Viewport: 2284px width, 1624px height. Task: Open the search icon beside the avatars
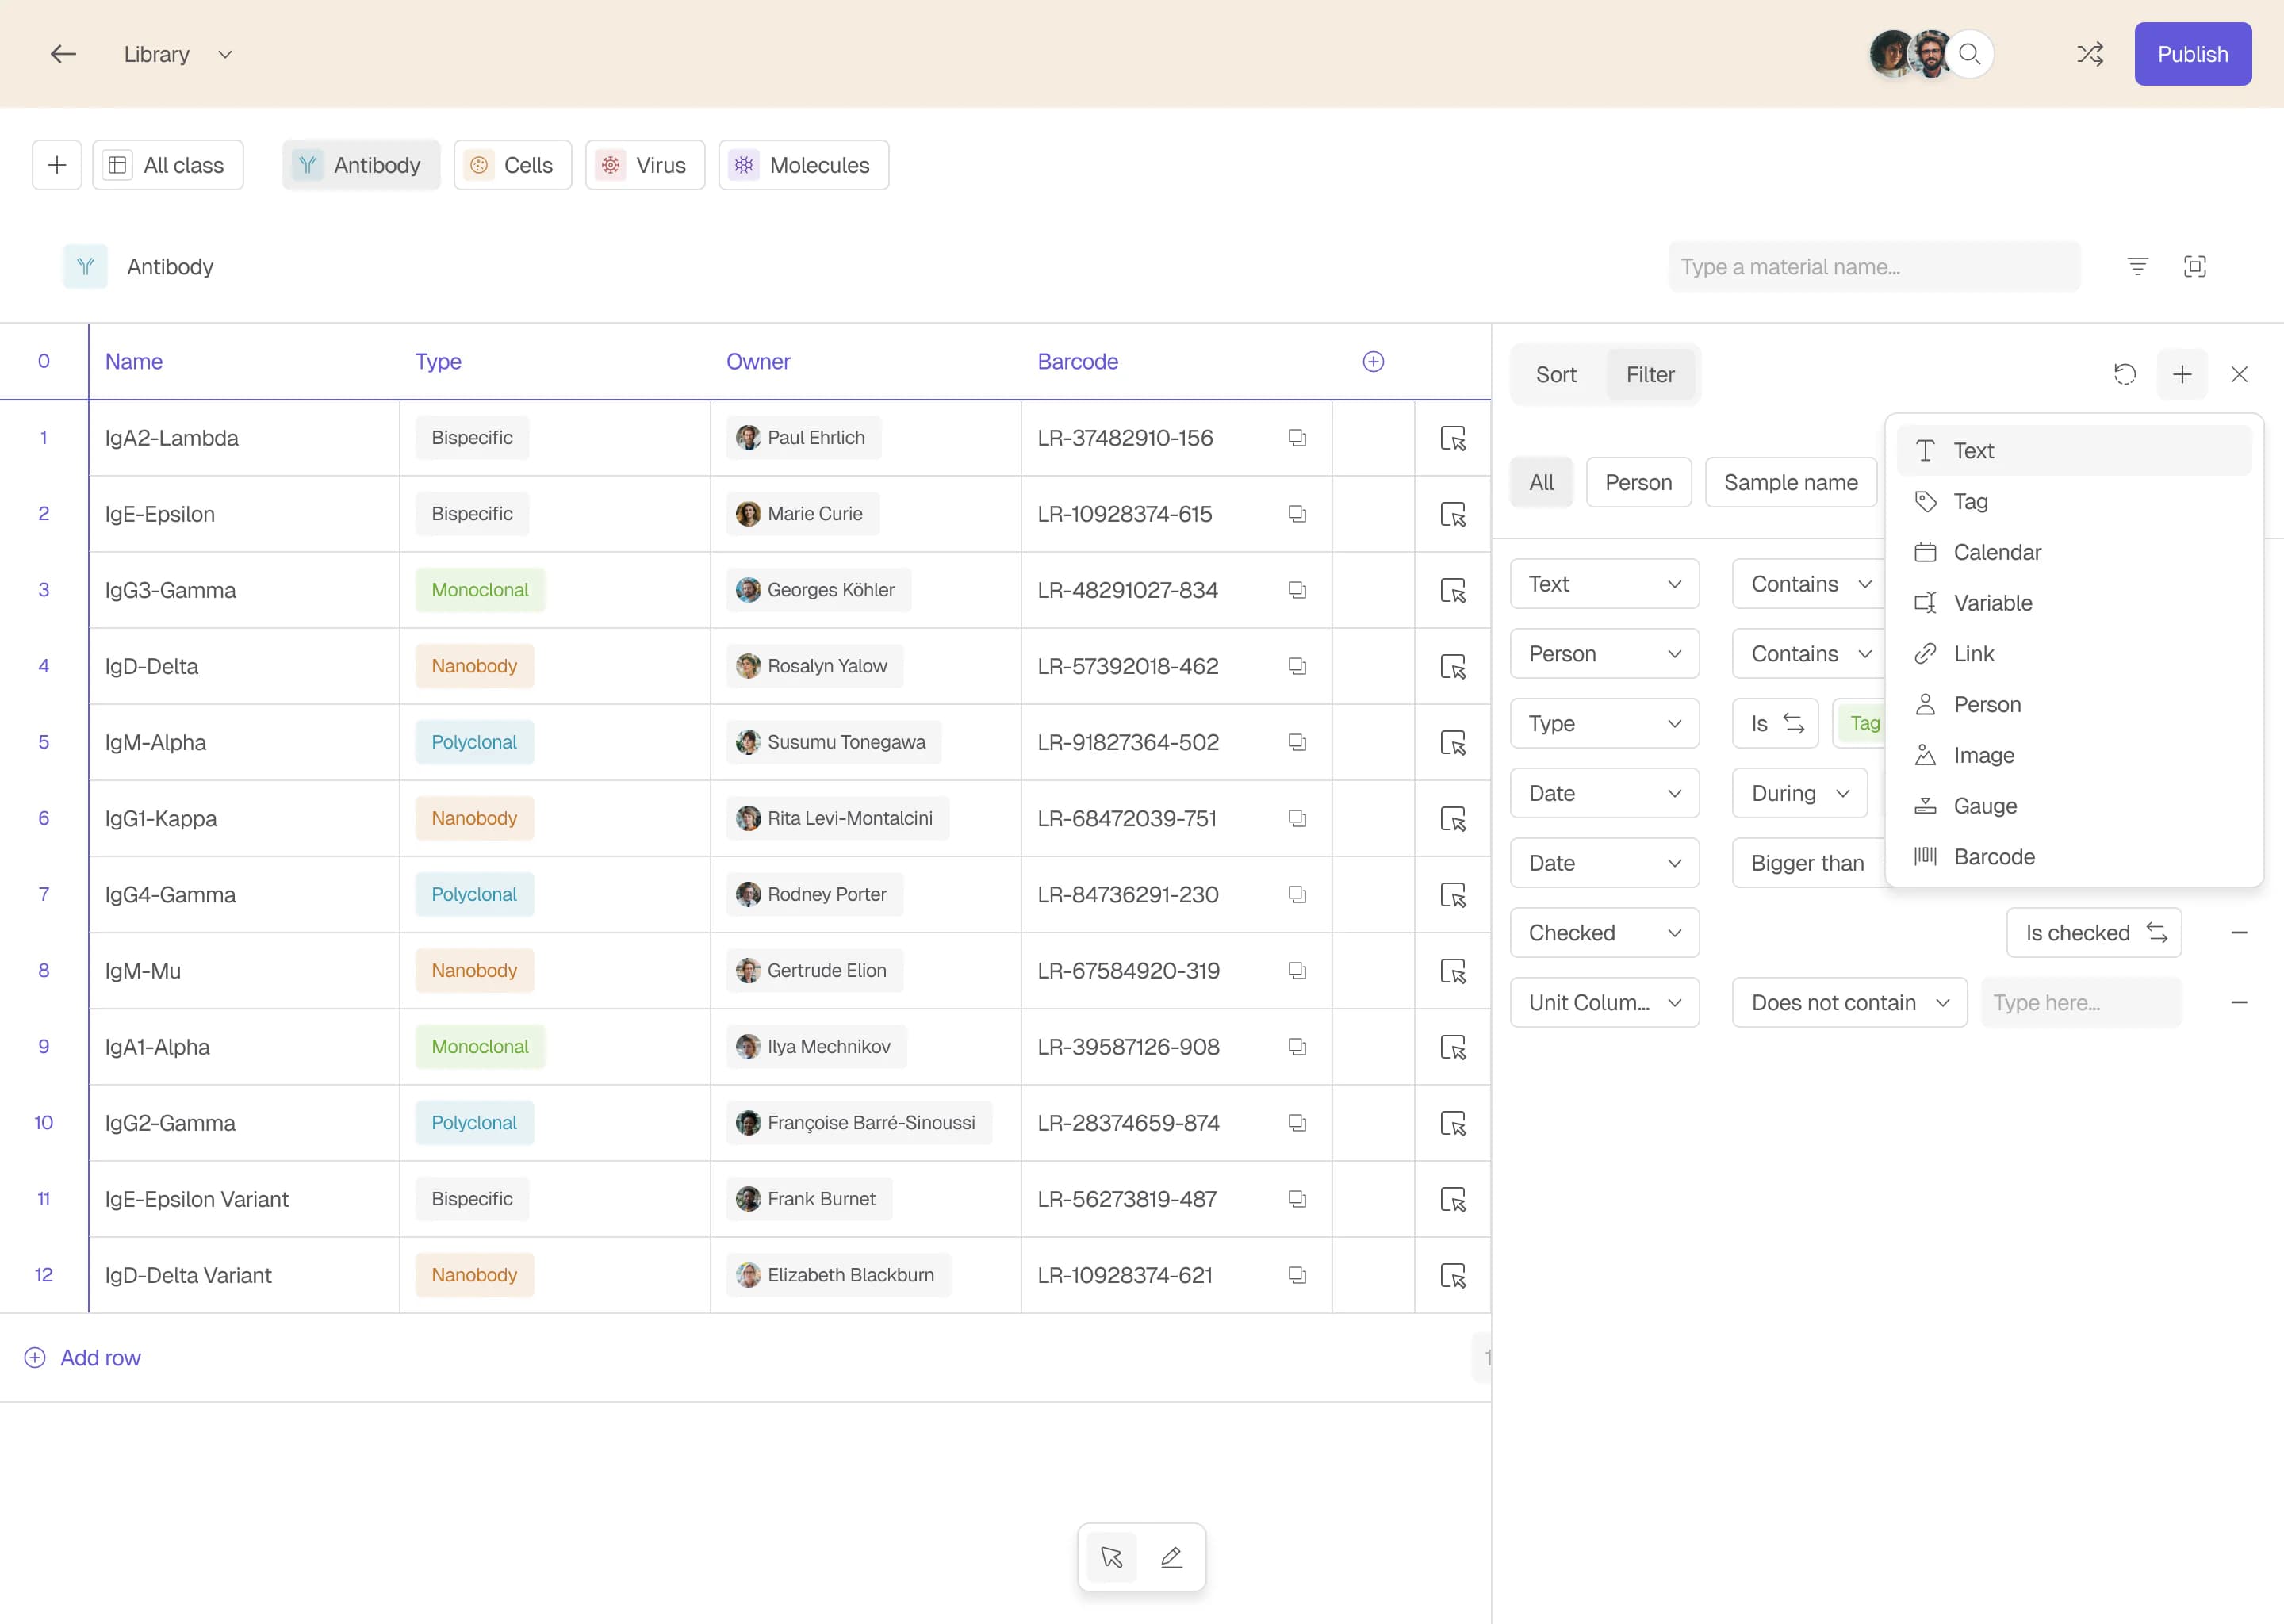(x=1969, y=54)
